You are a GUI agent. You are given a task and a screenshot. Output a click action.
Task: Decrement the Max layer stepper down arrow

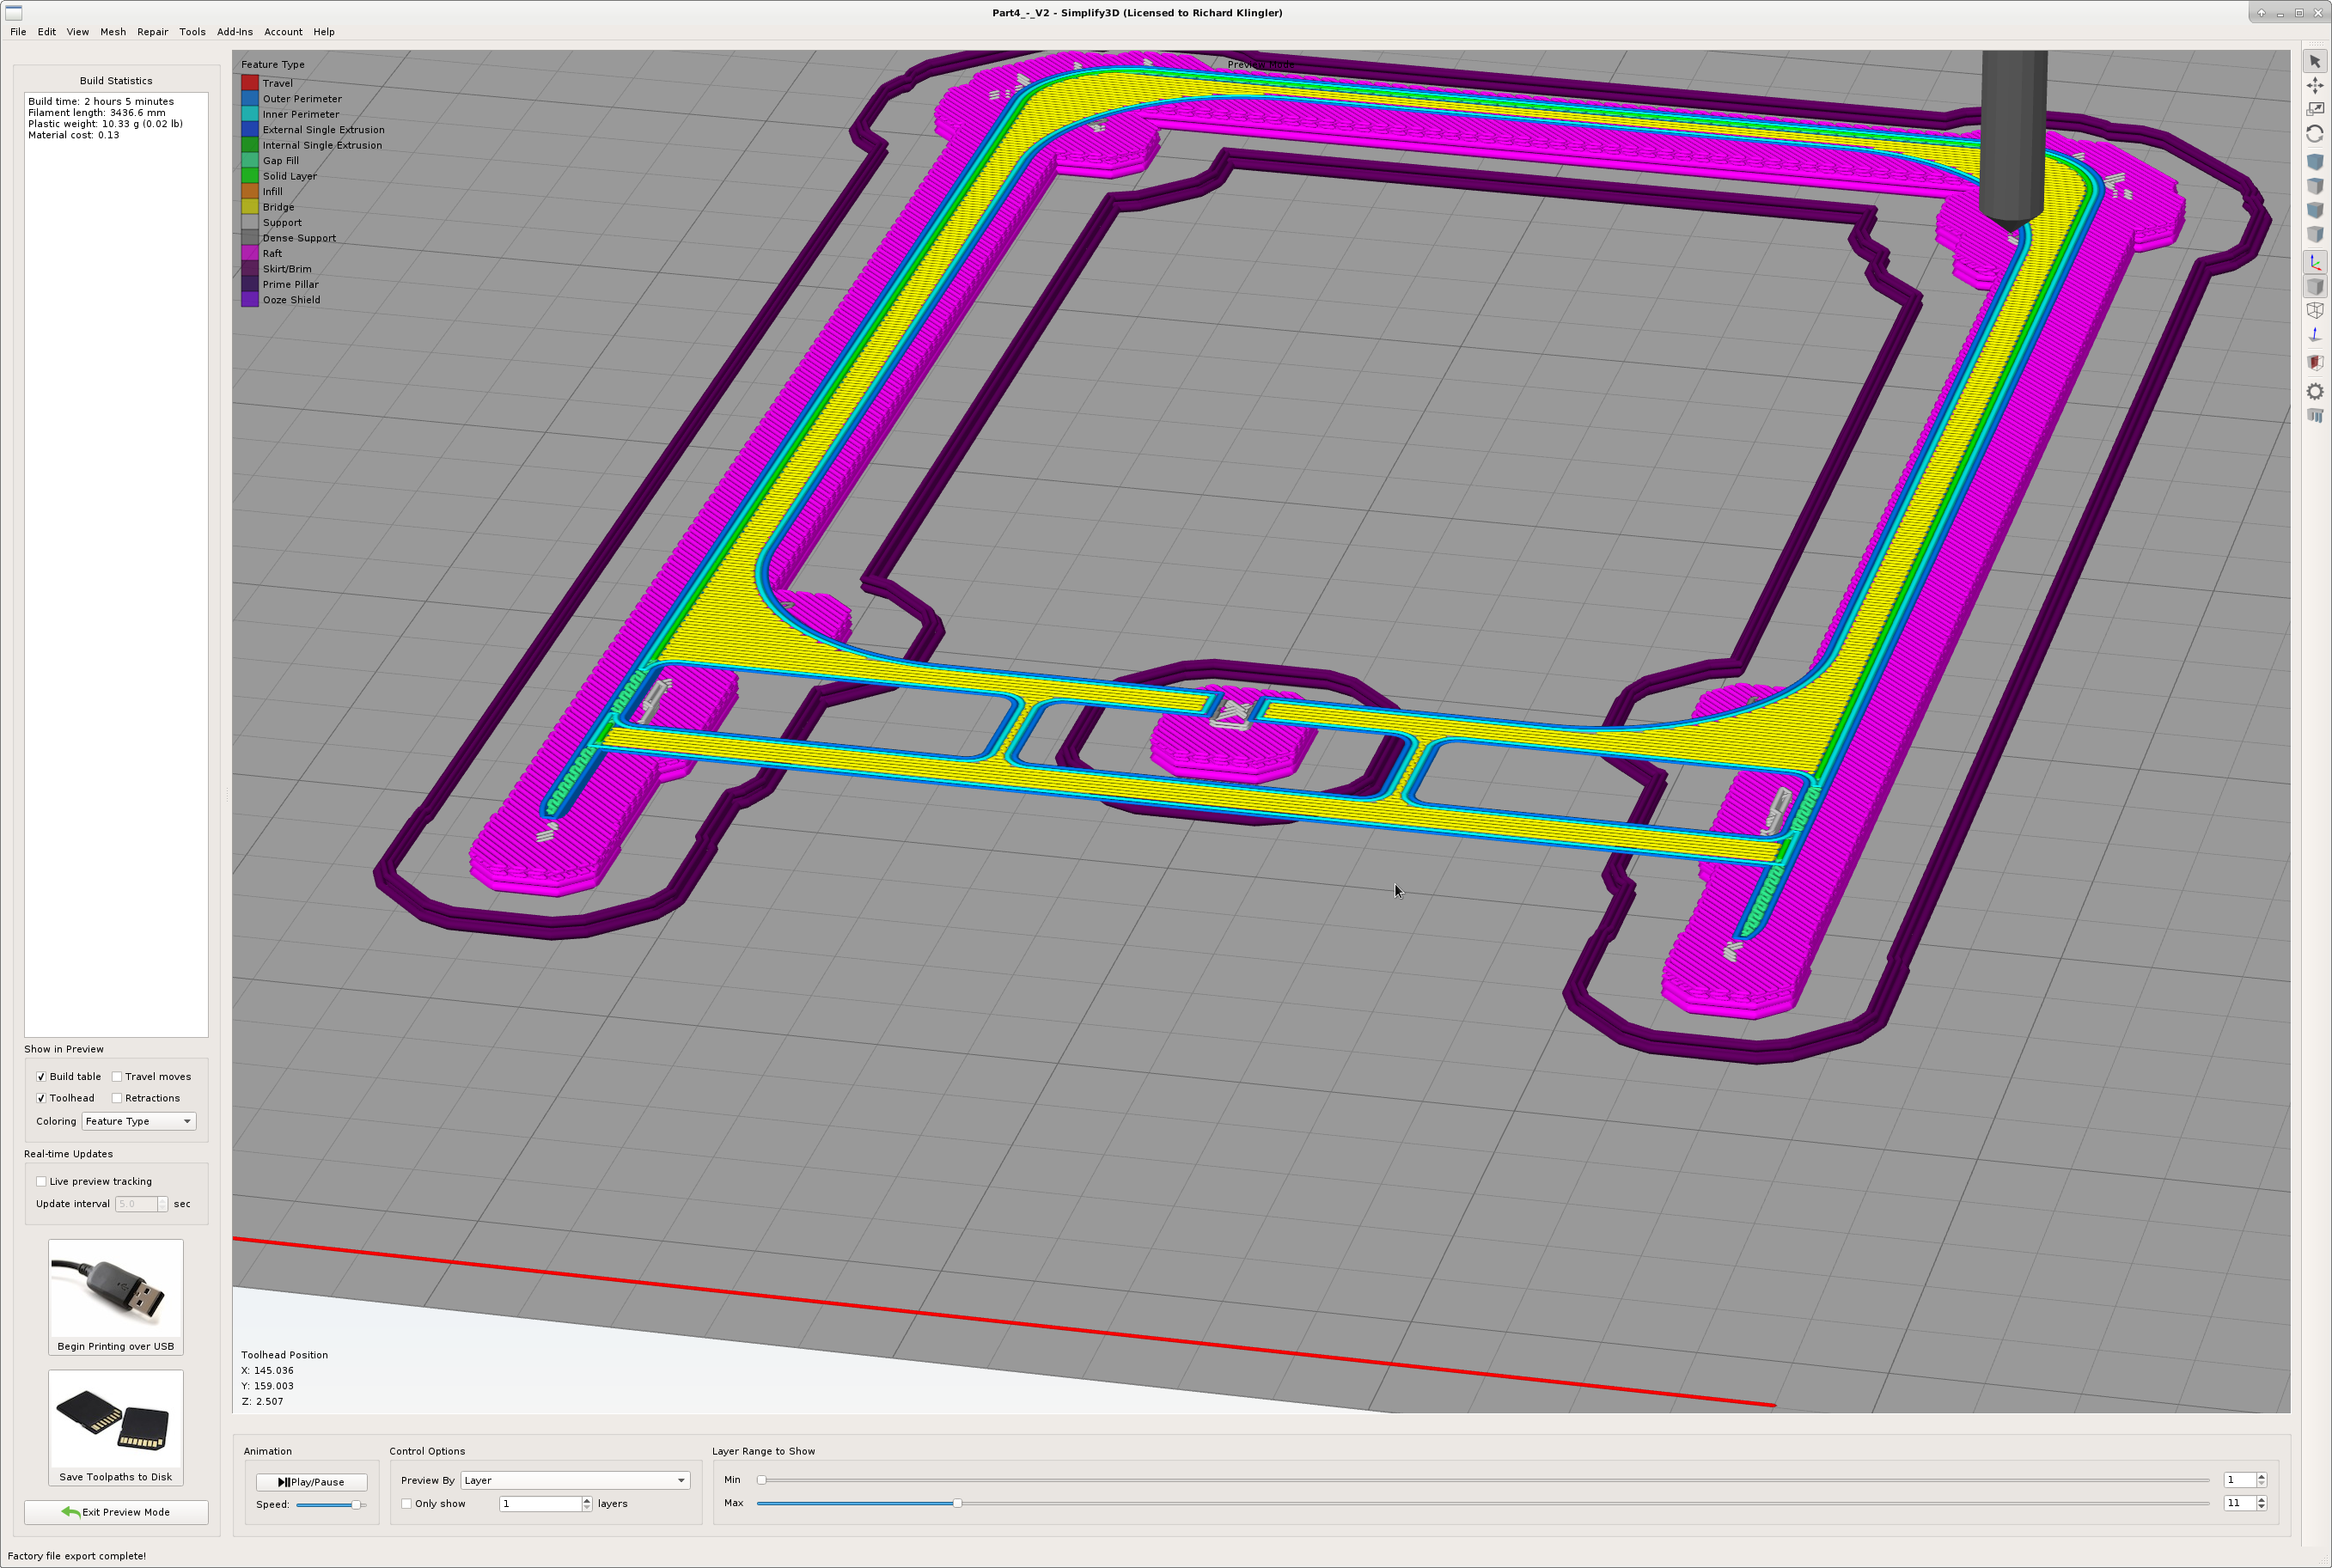click(x=2261, y=1507)
